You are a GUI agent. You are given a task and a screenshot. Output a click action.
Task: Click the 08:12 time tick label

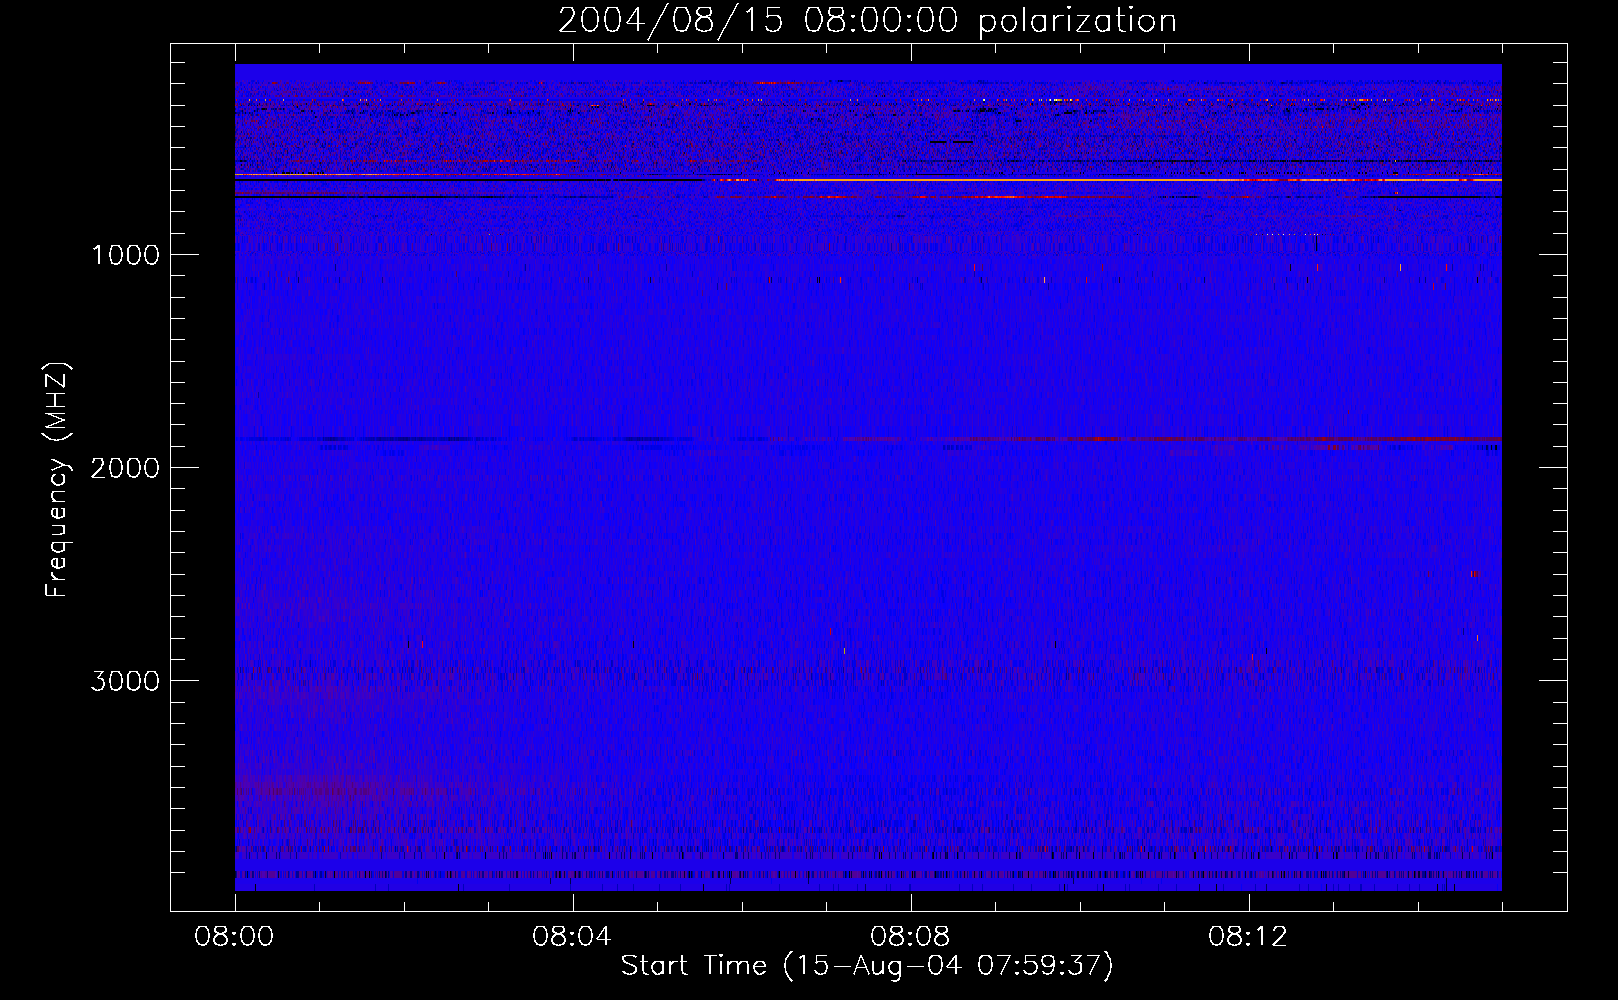click(x=1247, y=937)
